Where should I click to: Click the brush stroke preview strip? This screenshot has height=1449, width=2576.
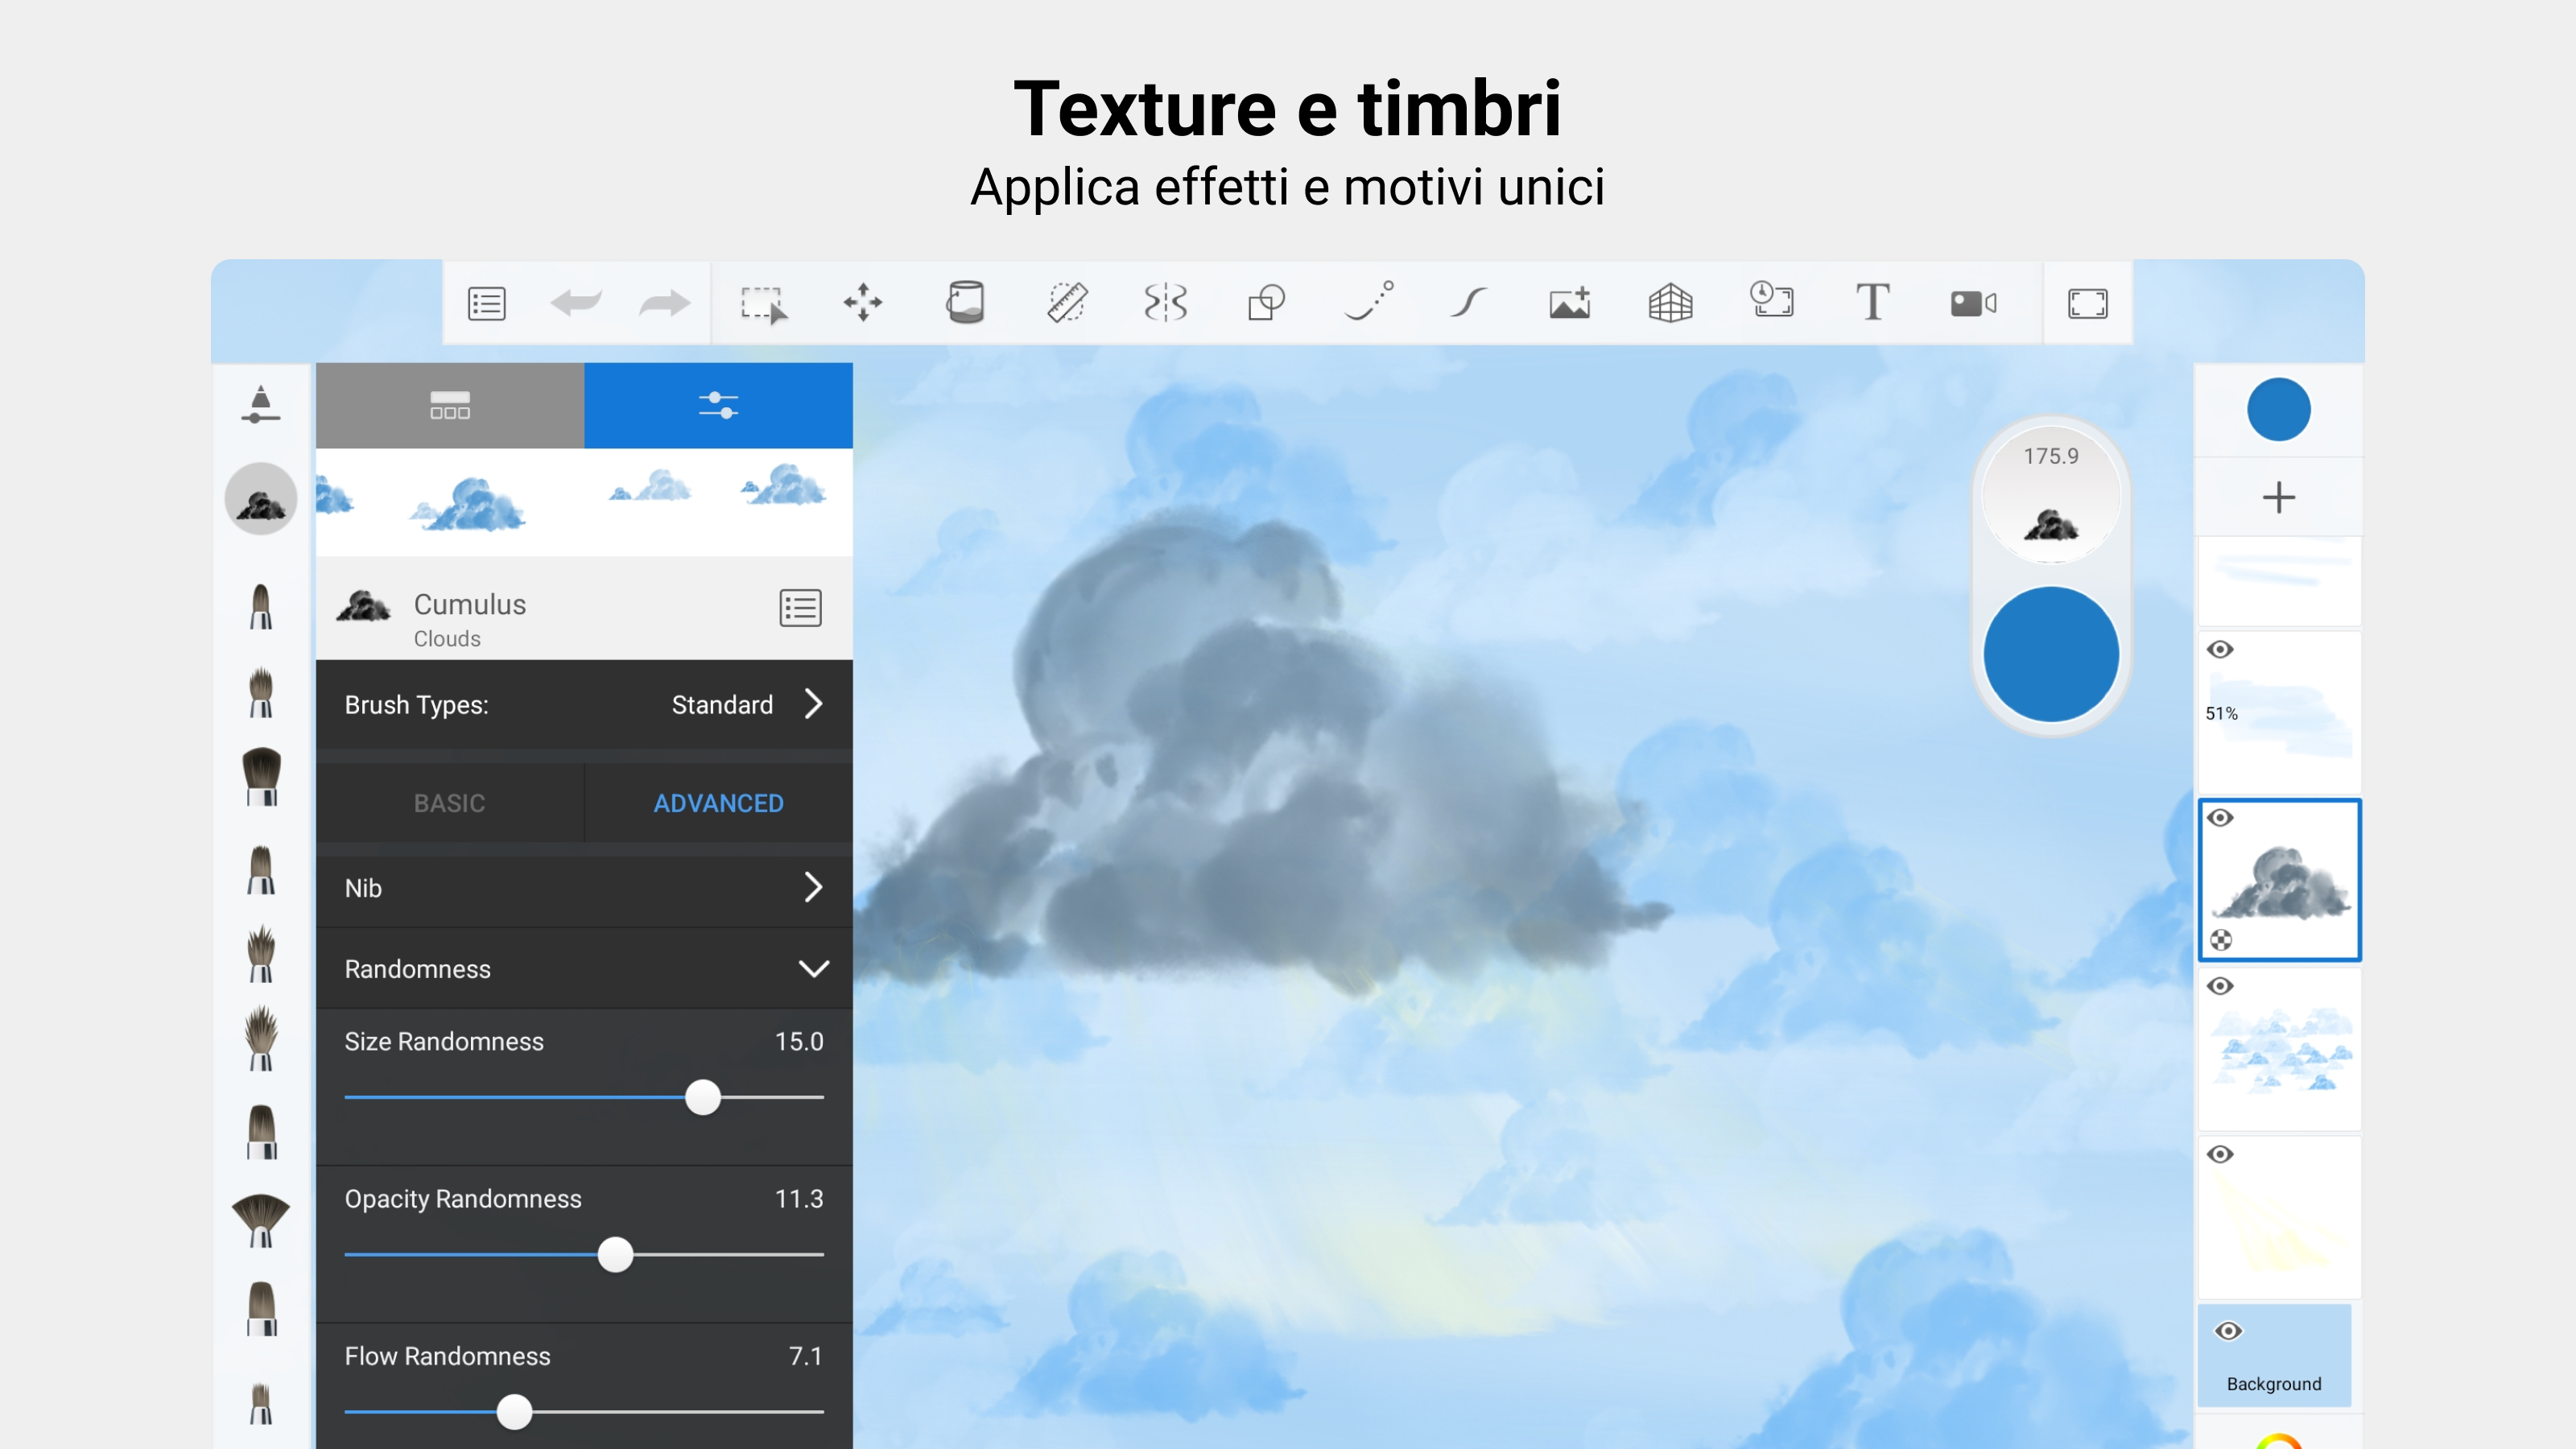(584, 502)
